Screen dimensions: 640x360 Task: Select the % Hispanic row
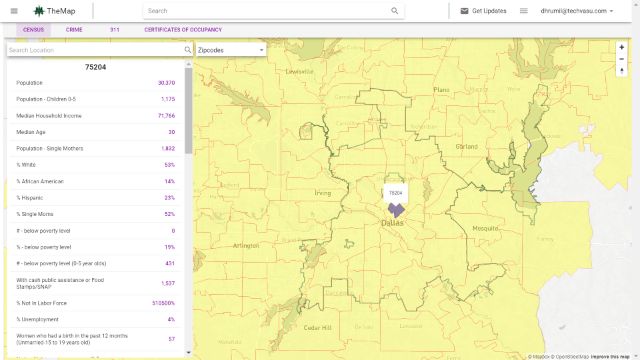click(x=96, y=198)
